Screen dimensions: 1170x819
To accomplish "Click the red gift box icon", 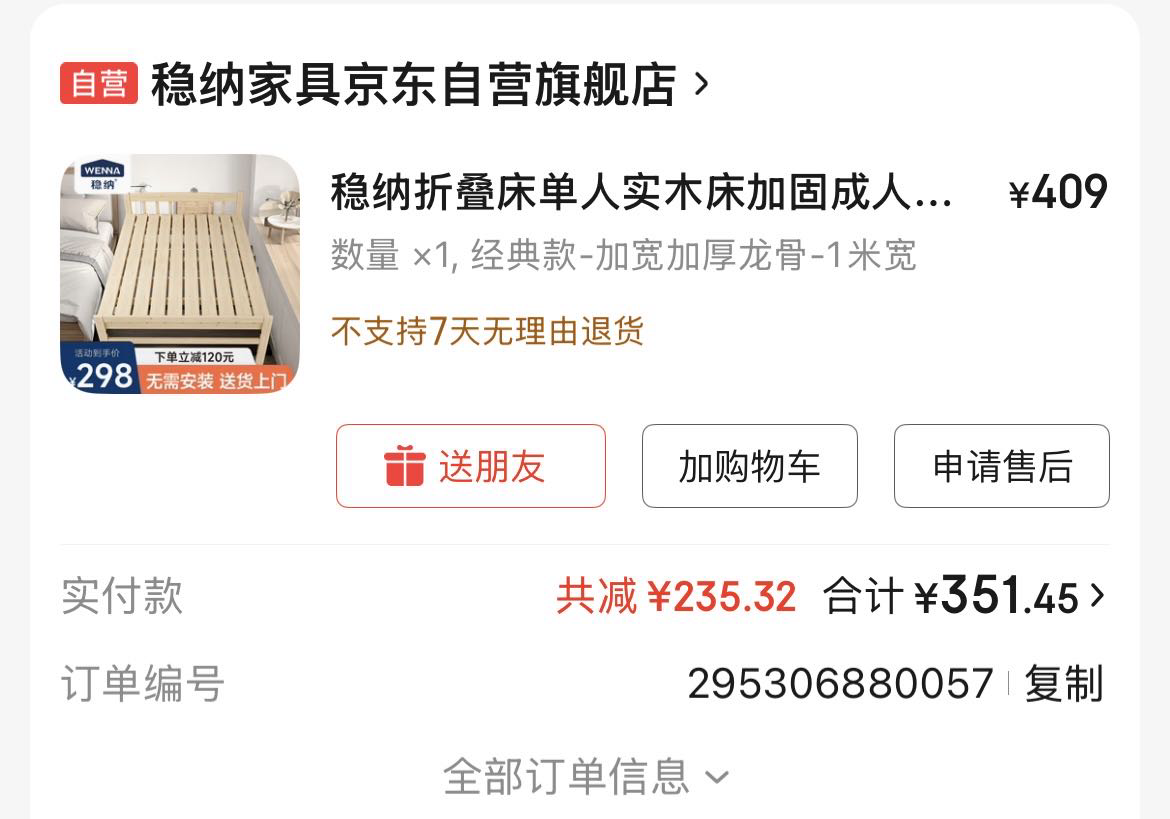I will (x=404, y=466).
